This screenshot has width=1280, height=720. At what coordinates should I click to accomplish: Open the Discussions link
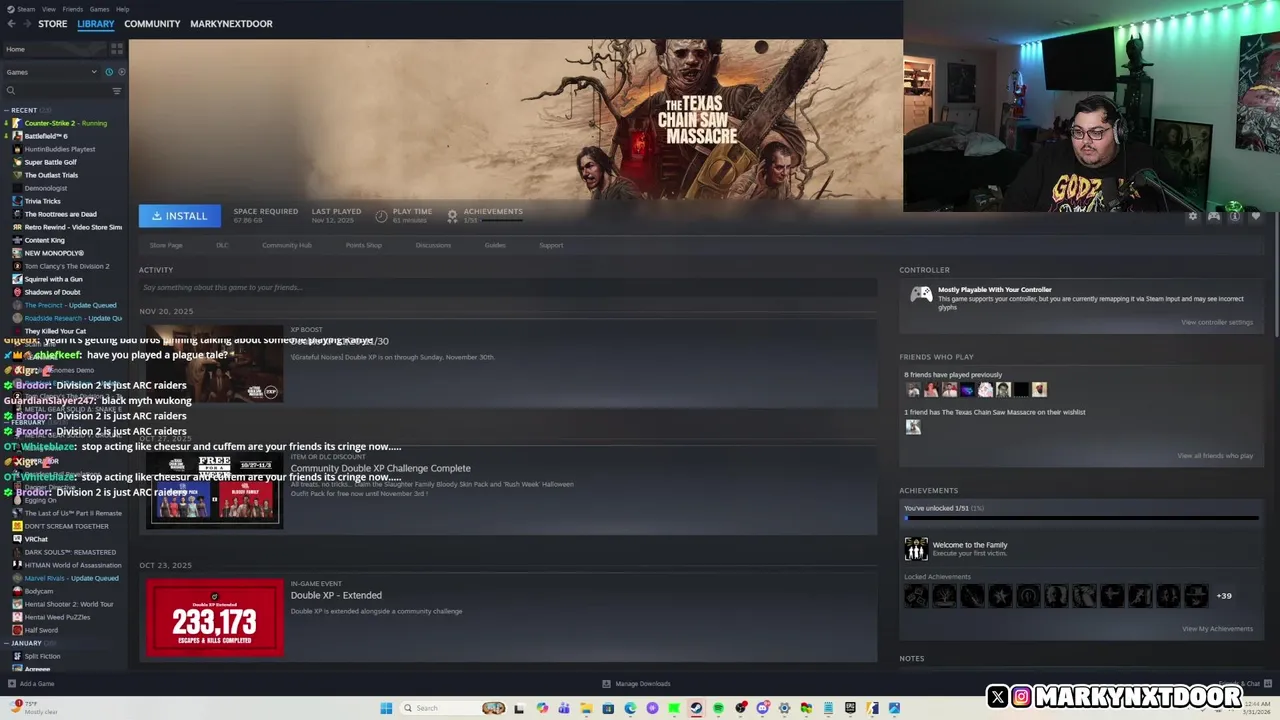[x=433, y=245]
